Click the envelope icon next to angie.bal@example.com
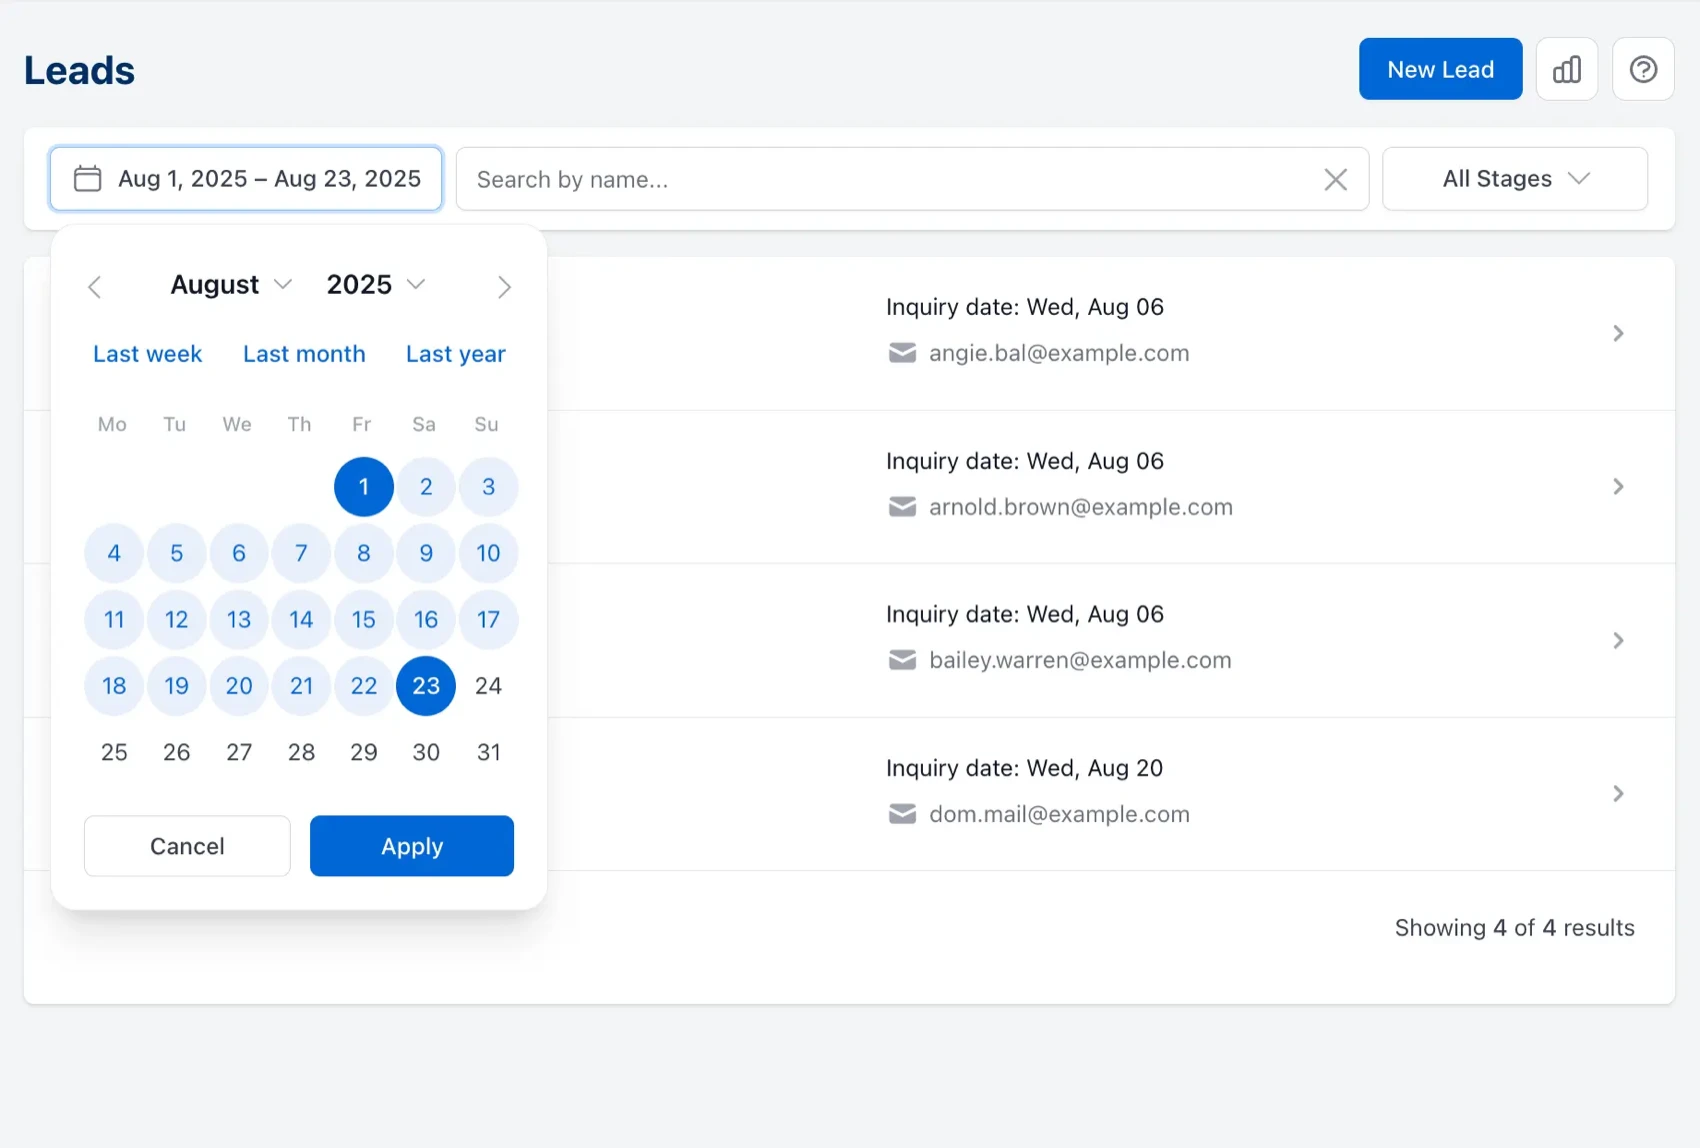 (x=902, y=353)
